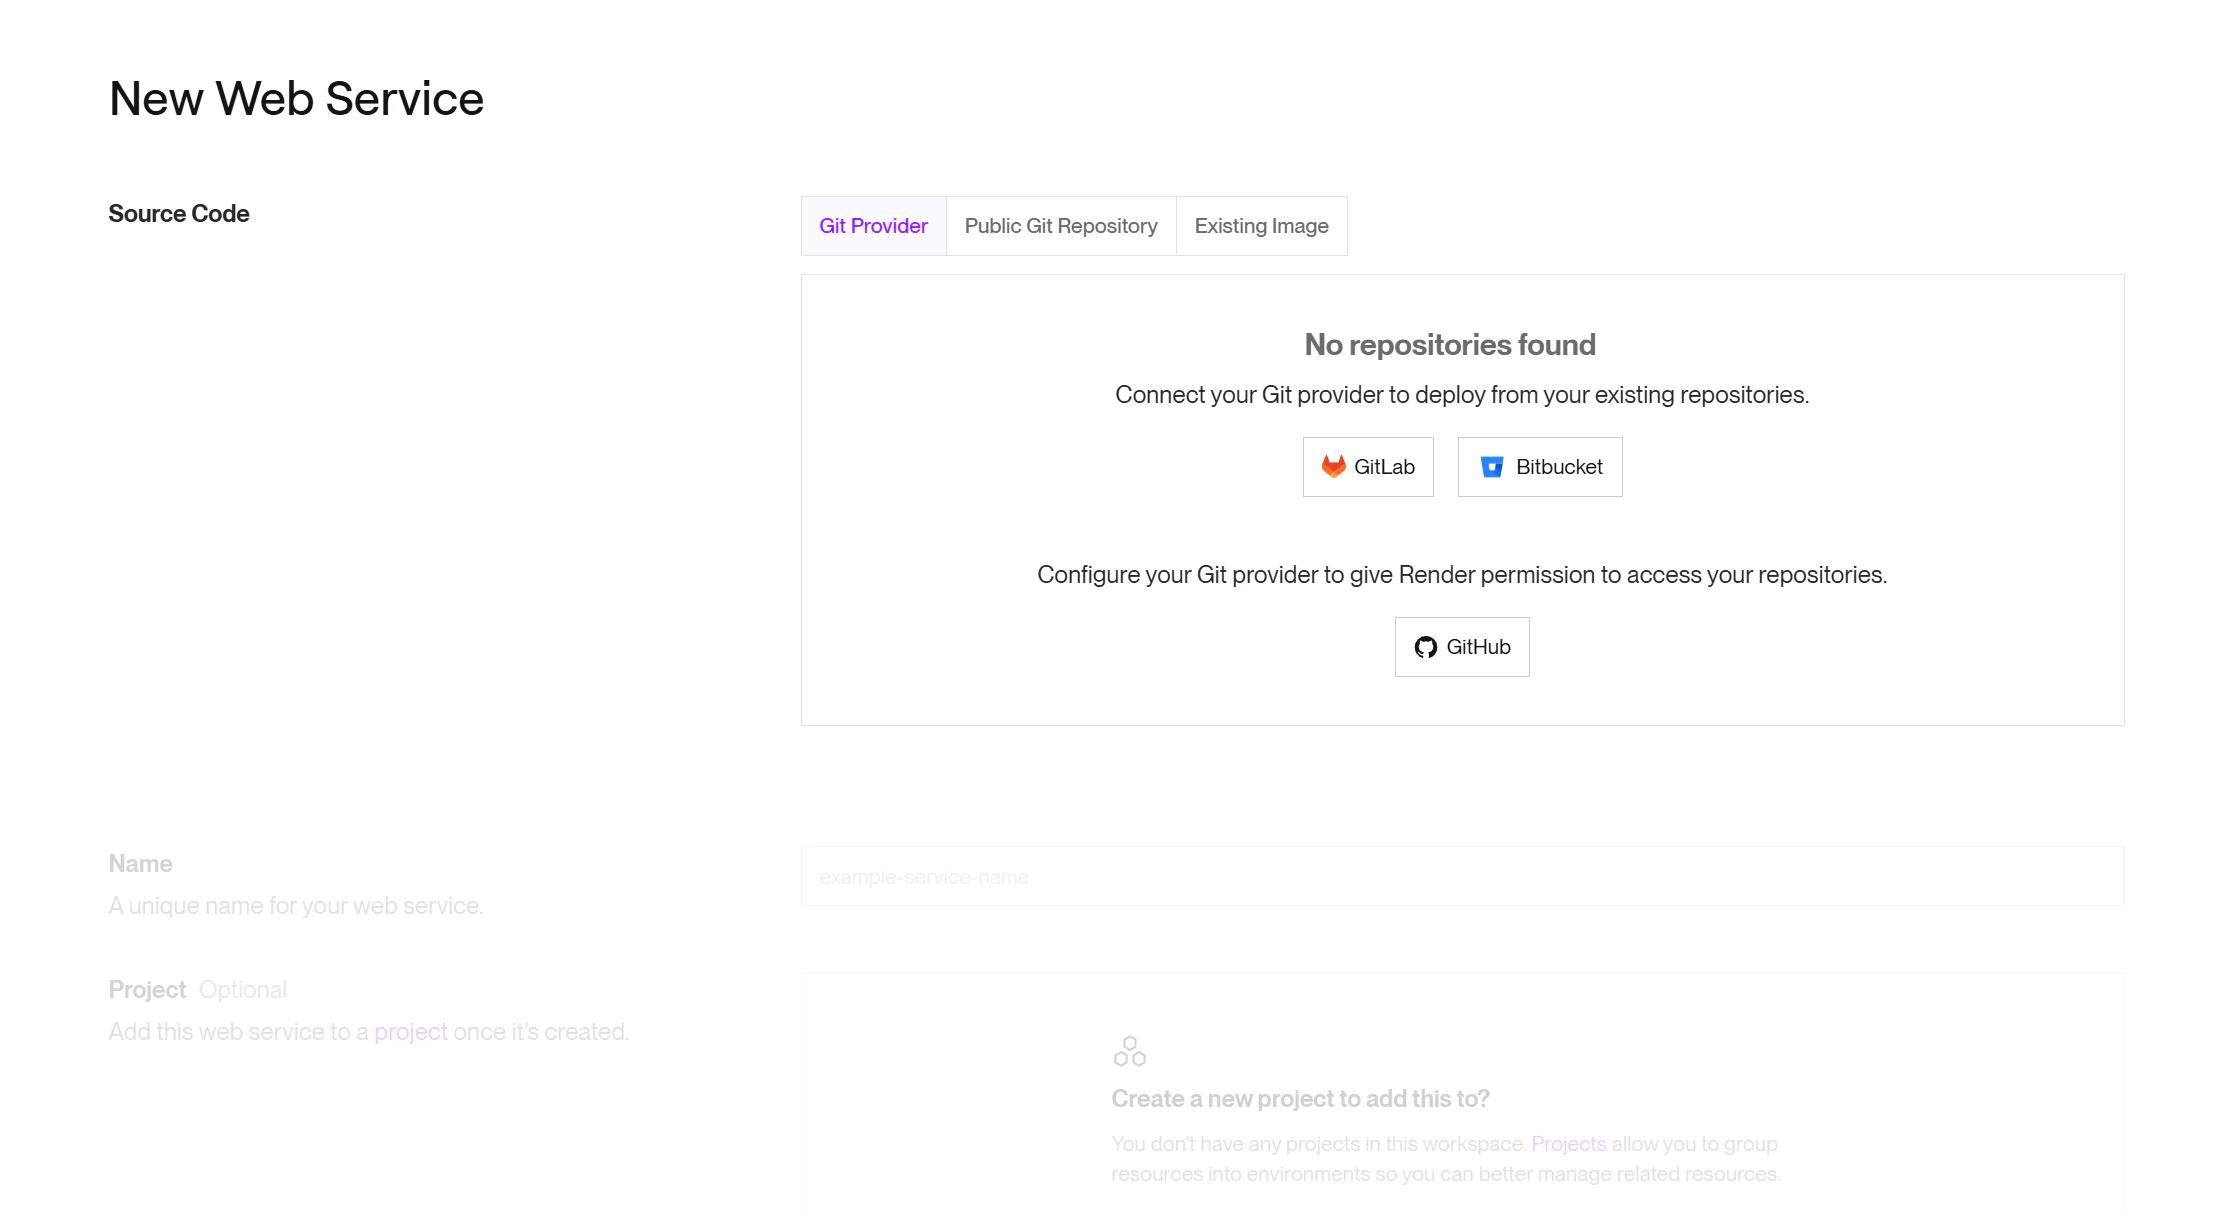Focus the example-service-name input field
The height and width of the screenshot is (1212, 2216).
1462,876
